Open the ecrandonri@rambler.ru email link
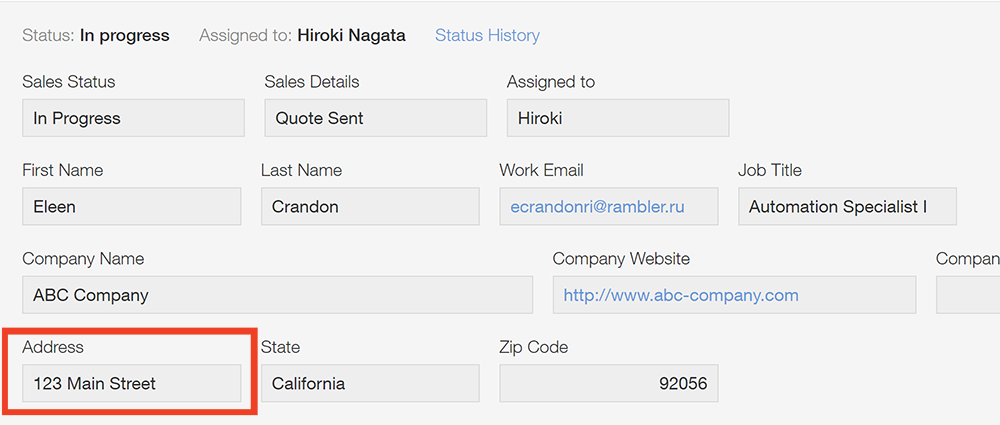This screenshot has height=425, width=1000. (x=597, y=207)
